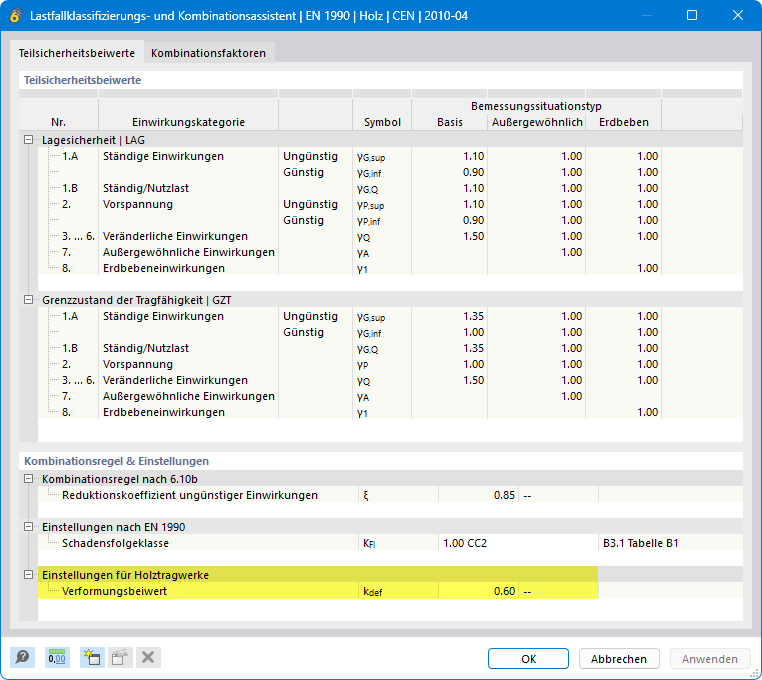Click GZT row 8. Erdbebeneinwirkungen
762x680 pixels.
164,412
